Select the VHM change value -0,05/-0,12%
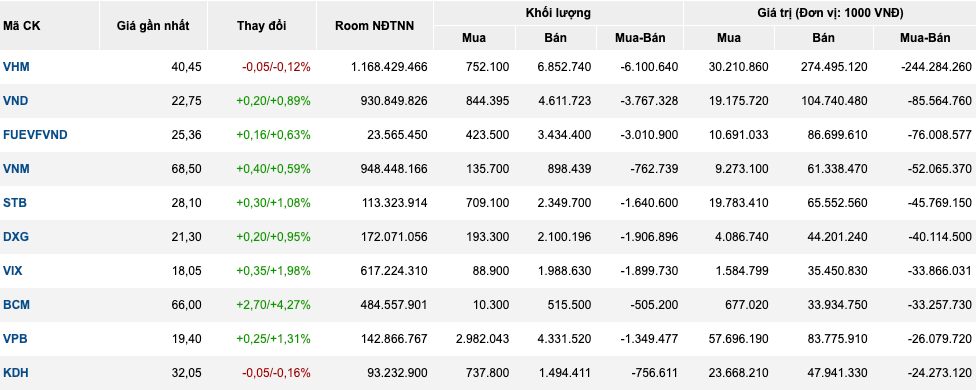976x390 pixels. (276, 67)
